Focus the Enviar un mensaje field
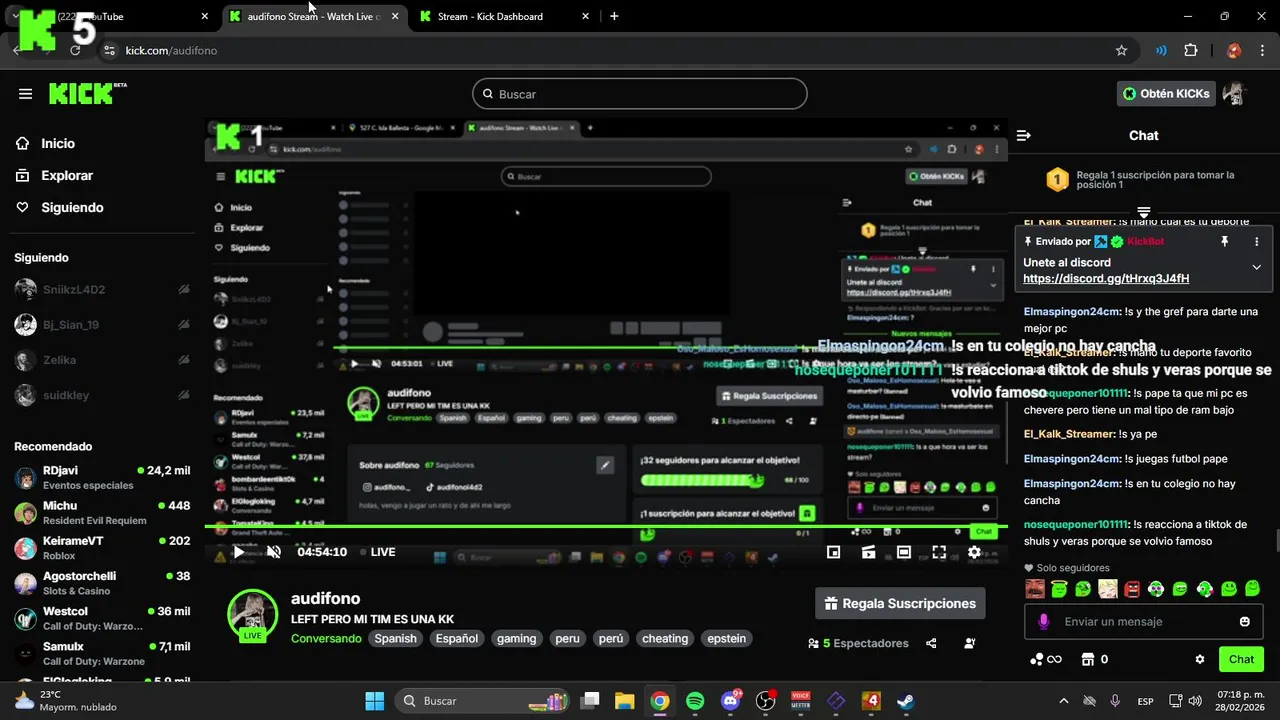Screen dimensions: 1280x720 [1144, 622]
